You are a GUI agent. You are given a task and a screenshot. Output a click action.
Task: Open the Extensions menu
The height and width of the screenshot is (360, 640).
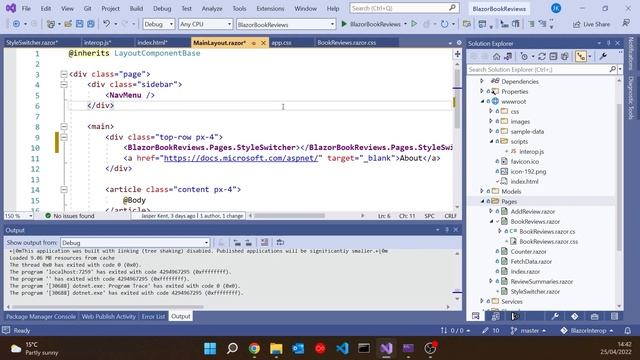pos(270,8)
